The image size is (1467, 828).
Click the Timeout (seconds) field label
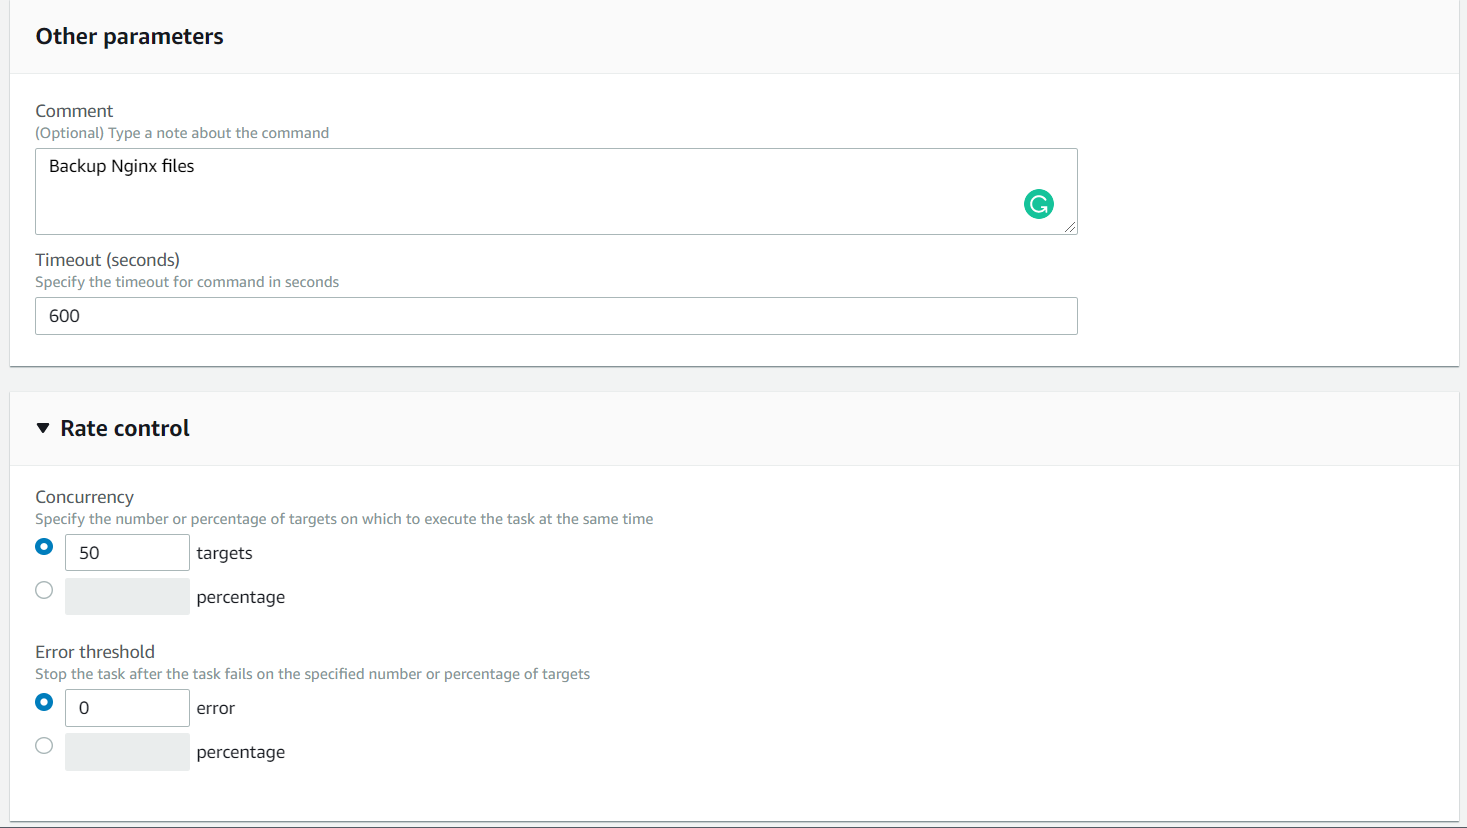pos(107,260)
